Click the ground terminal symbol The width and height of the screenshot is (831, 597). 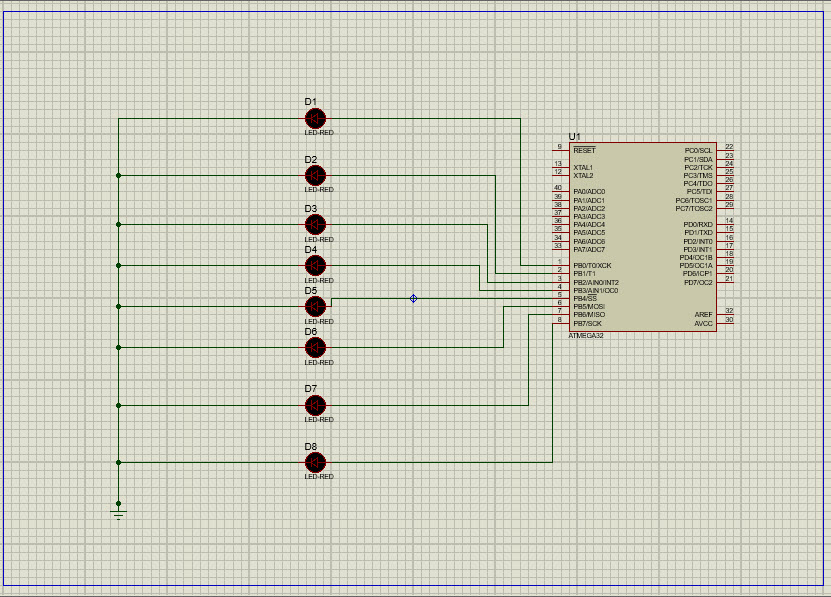pyautogui.click(x=119, y=513)
